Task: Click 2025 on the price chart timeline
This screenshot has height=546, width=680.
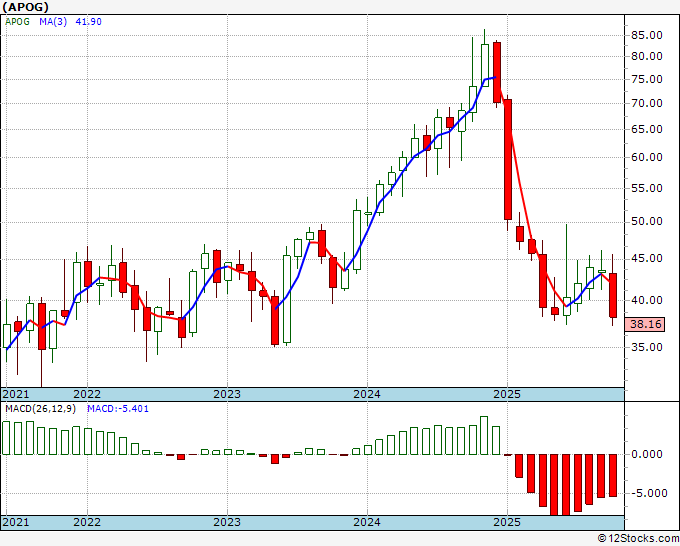Action: coord(507,394)
